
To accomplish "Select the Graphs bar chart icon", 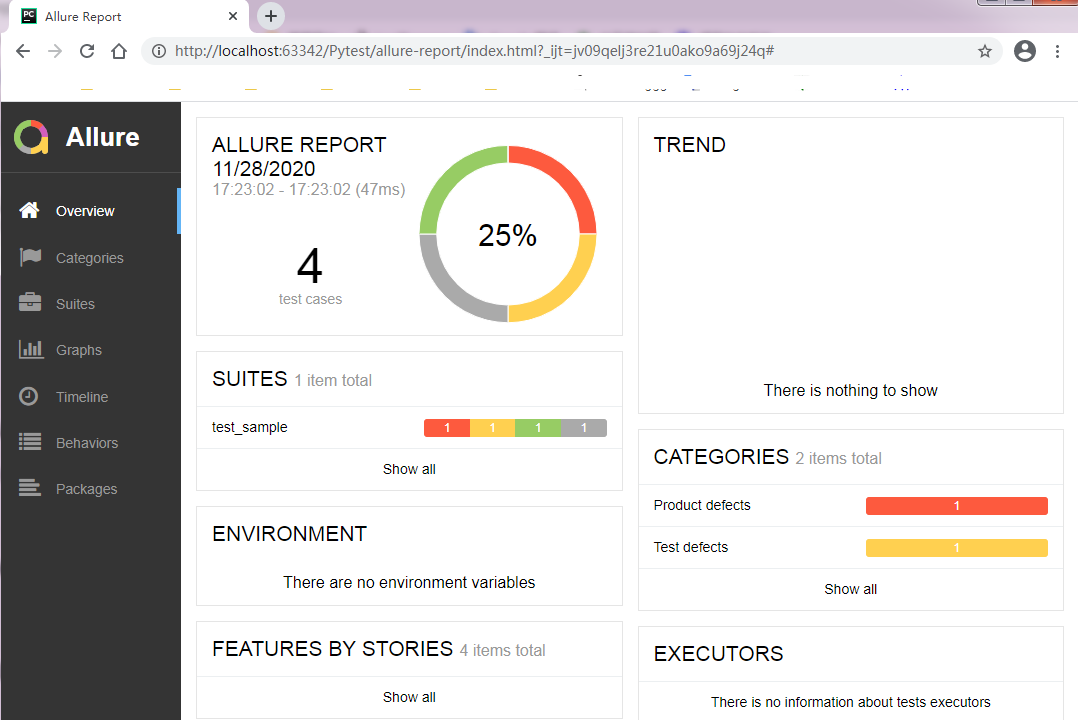I will [x=31, y=349].
